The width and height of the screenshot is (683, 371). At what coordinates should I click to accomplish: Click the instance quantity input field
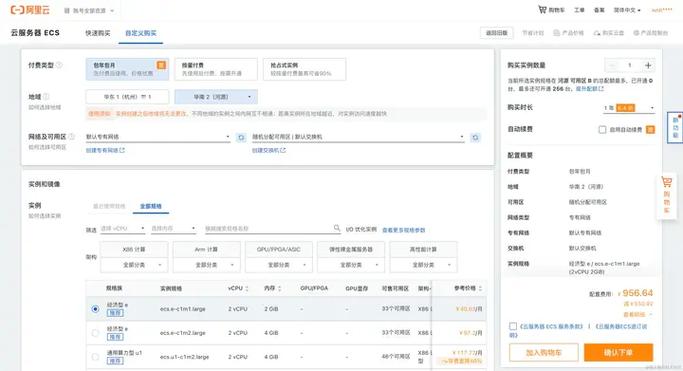(630, 65)
